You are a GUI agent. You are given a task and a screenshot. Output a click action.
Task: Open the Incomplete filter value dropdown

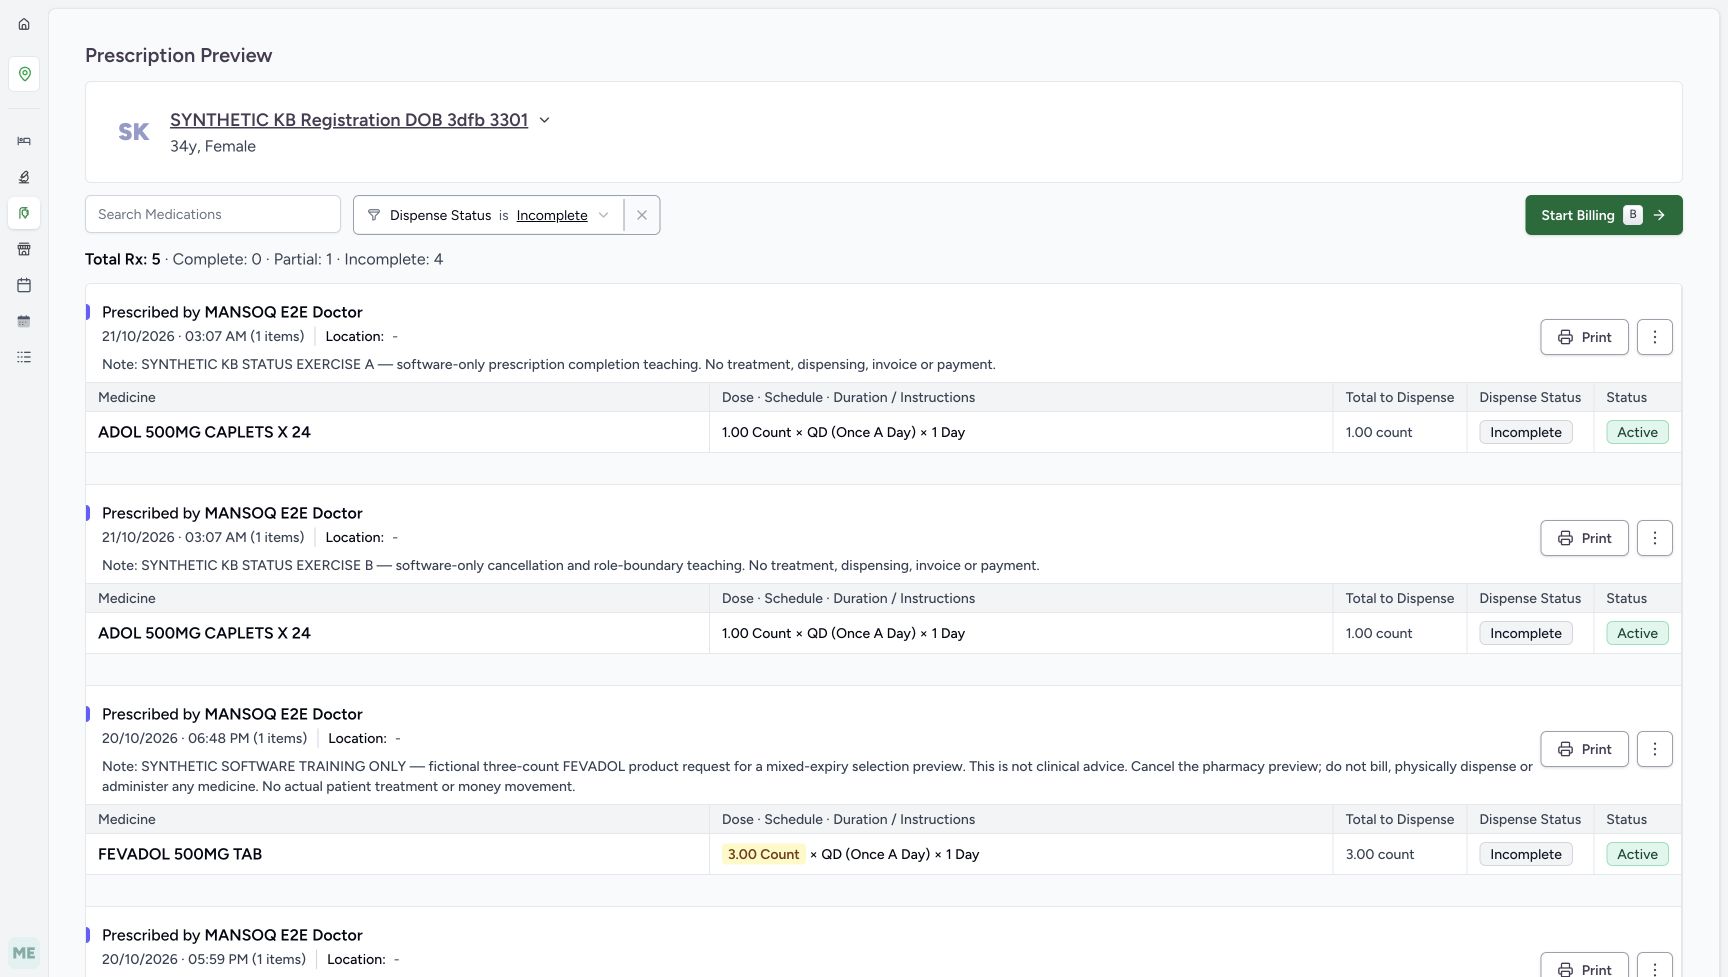[562, 215]
